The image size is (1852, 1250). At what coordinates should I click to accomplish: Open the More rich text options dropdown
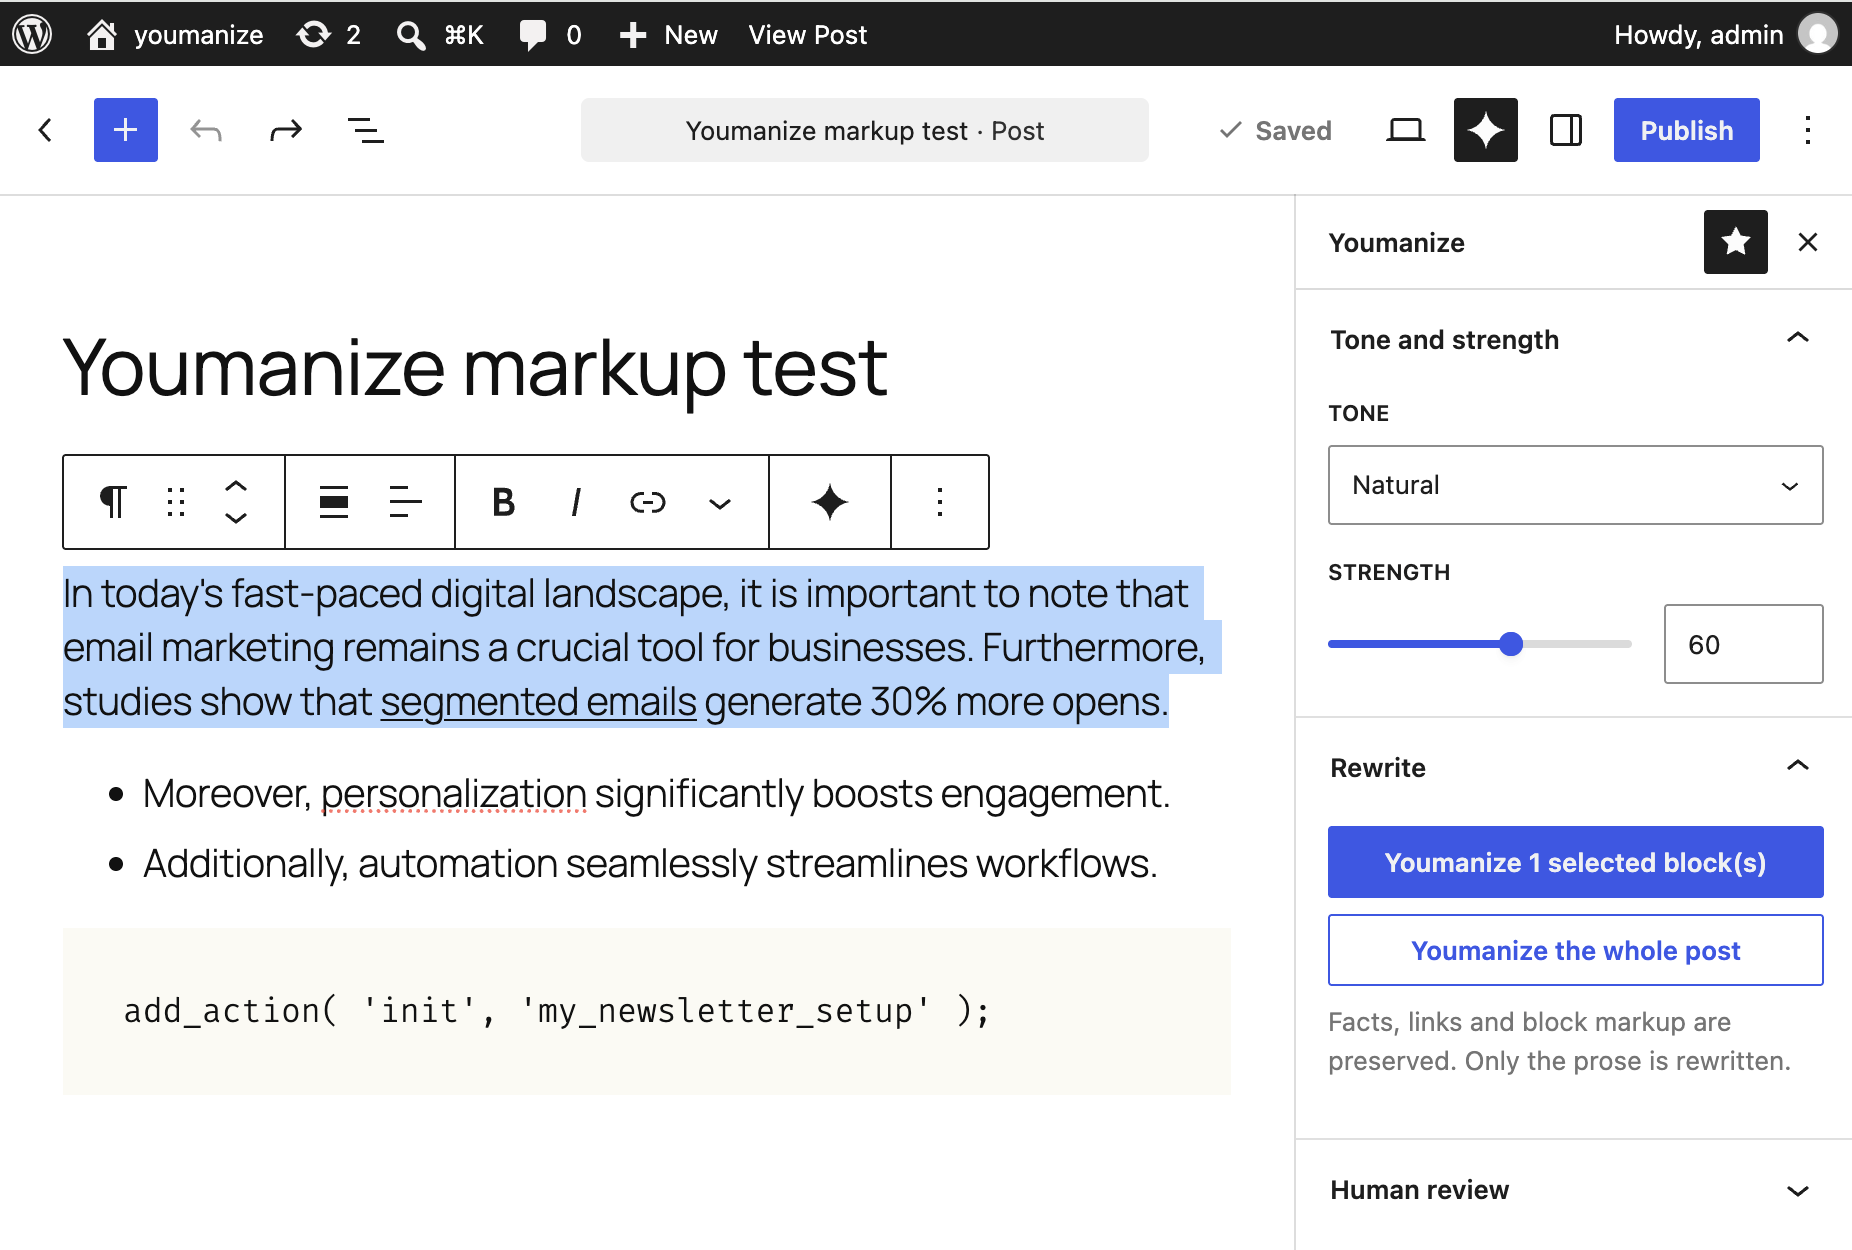tap(720, 502)
